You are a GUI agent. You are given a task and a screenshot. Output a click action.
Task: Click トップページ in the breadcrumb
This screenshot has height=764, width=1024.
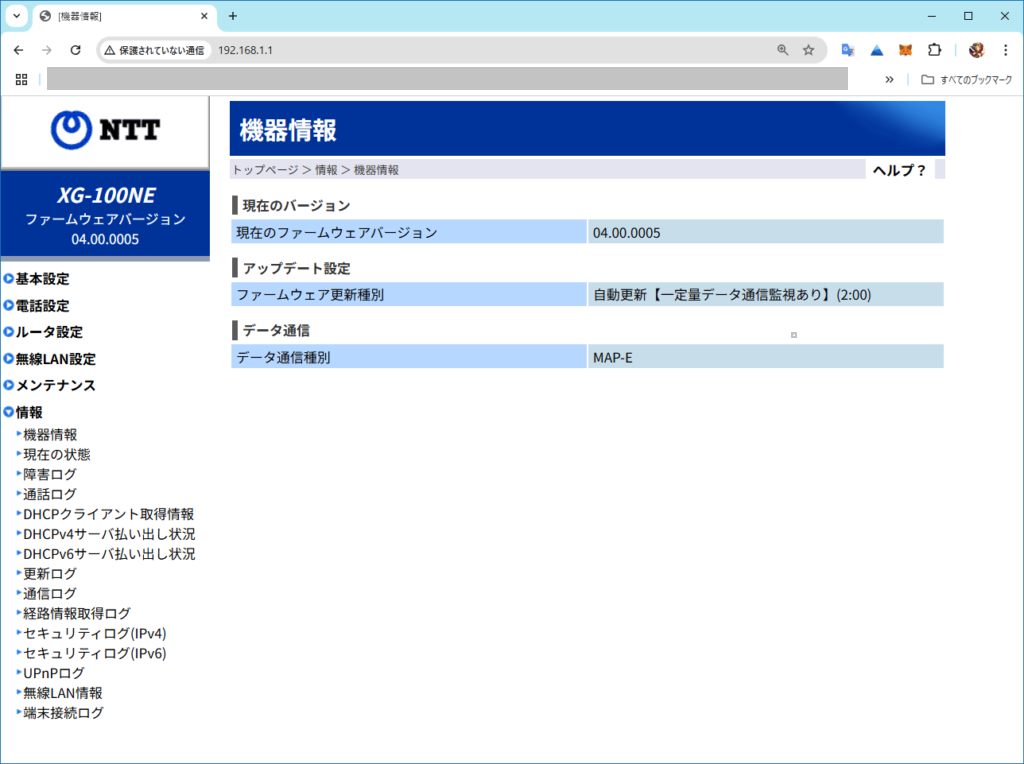click(265, 170)
